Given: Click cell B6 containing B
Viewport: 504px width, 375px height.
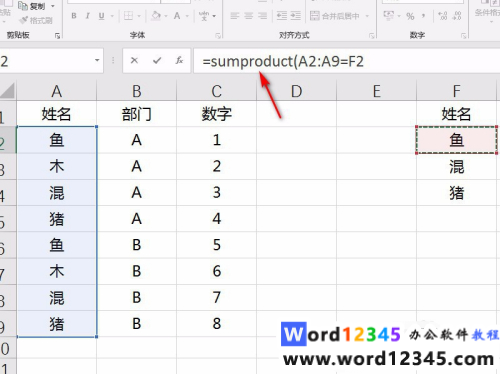Looking at the screenshot, I should (x=137, y=245).
